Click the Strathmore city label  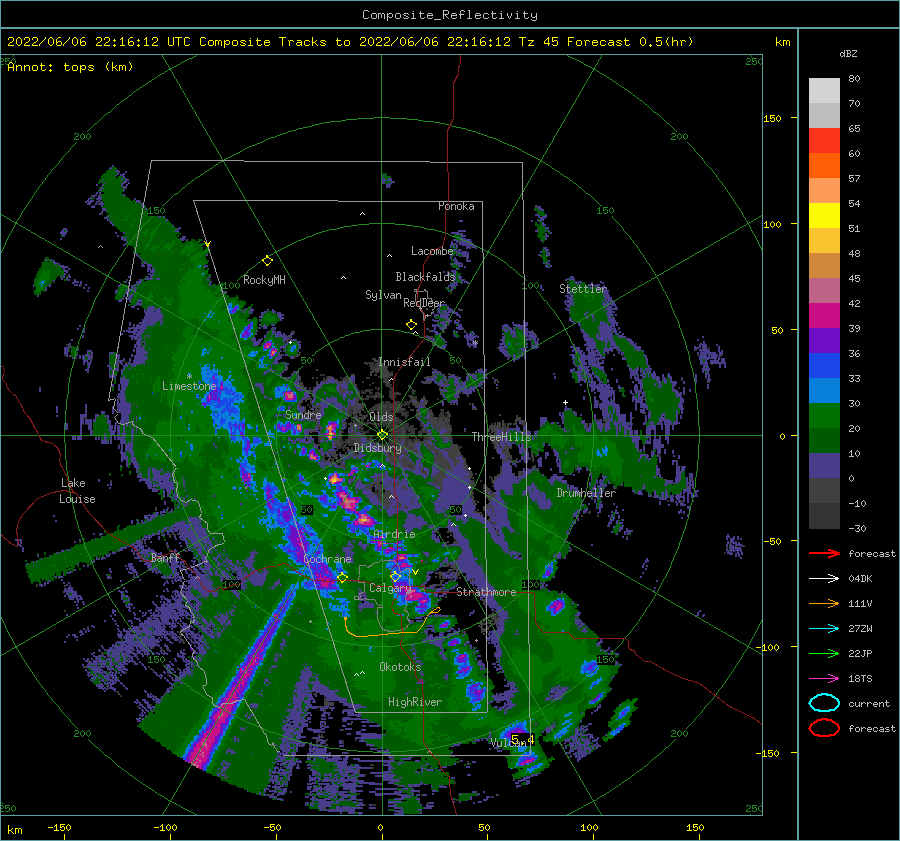point(486,592)
